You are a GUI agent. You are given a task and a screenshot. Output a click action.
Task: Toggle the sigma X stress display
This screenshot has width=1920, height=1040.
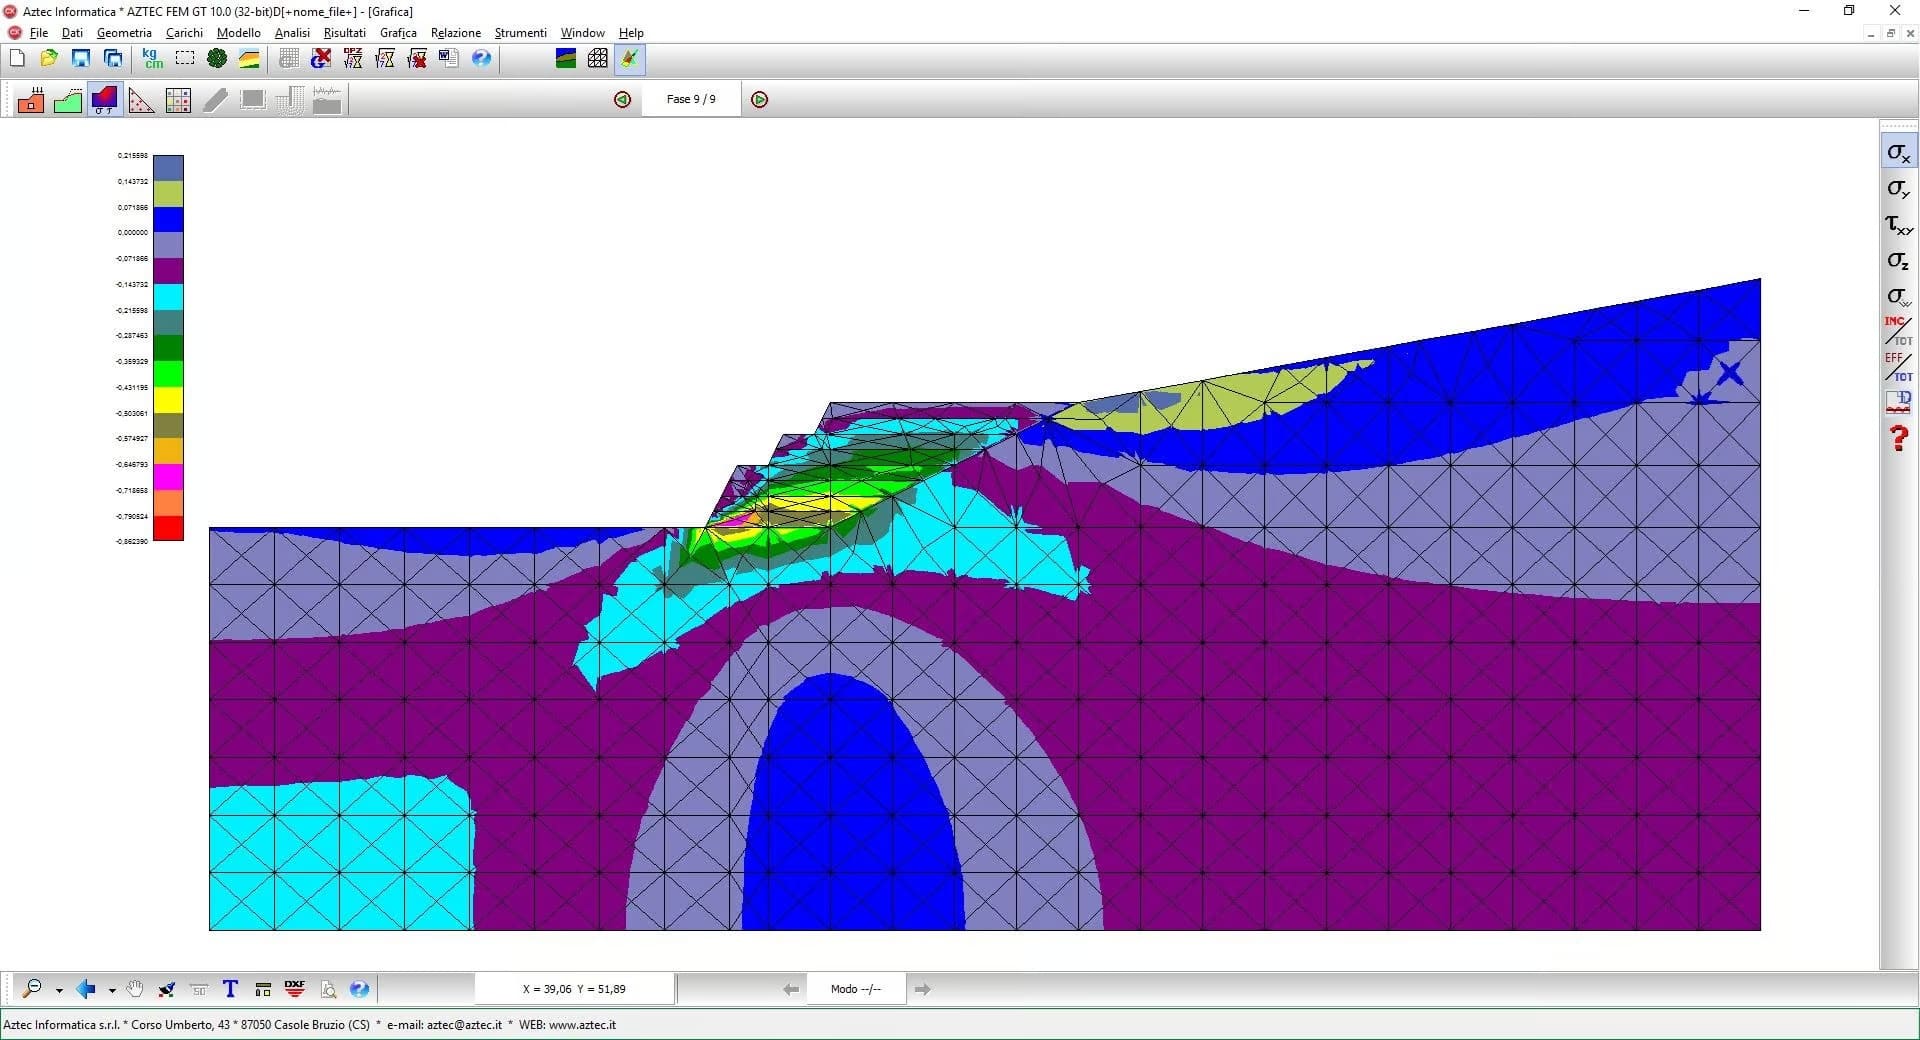coord(1897,153)
